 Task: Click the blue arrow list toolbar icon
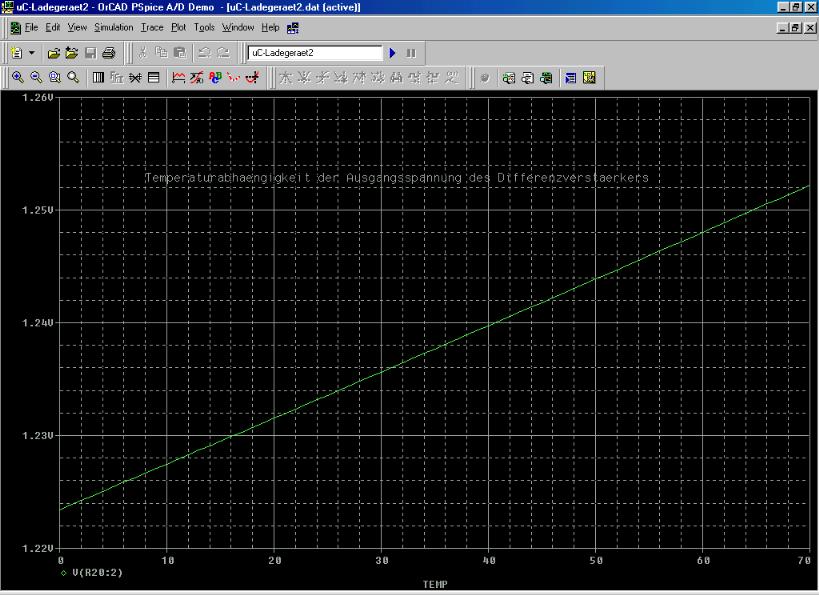[x=570, y=78]
